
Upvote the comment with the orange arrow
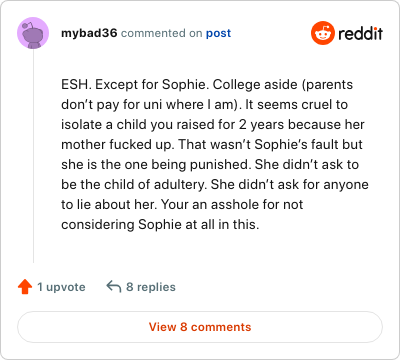pos(25,287)
